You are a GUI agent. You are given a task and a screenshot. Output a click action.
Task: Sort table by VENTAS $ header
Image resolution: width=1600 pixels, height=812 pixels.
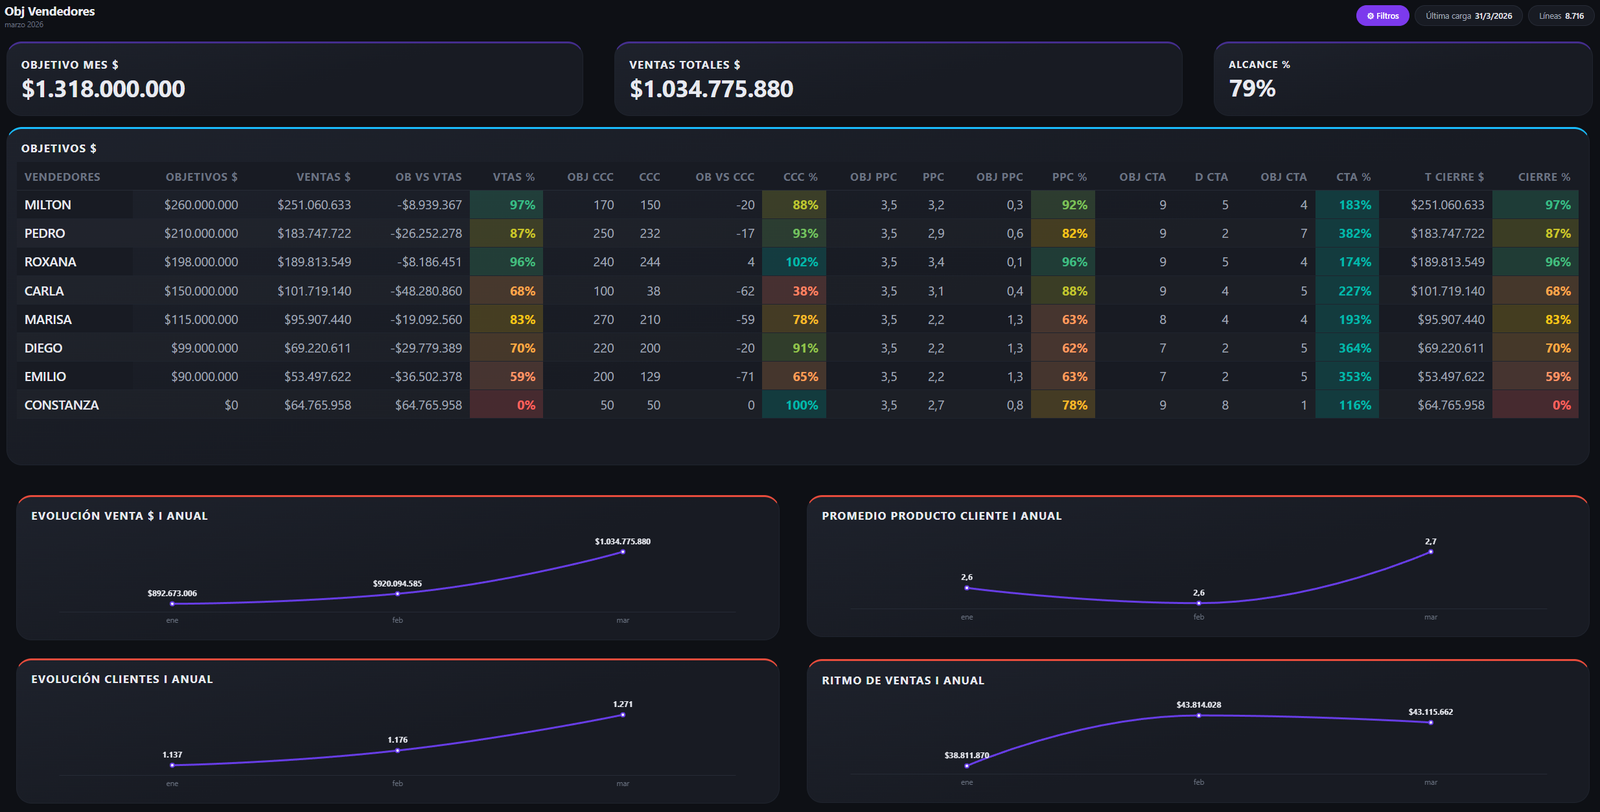(323, 177)
